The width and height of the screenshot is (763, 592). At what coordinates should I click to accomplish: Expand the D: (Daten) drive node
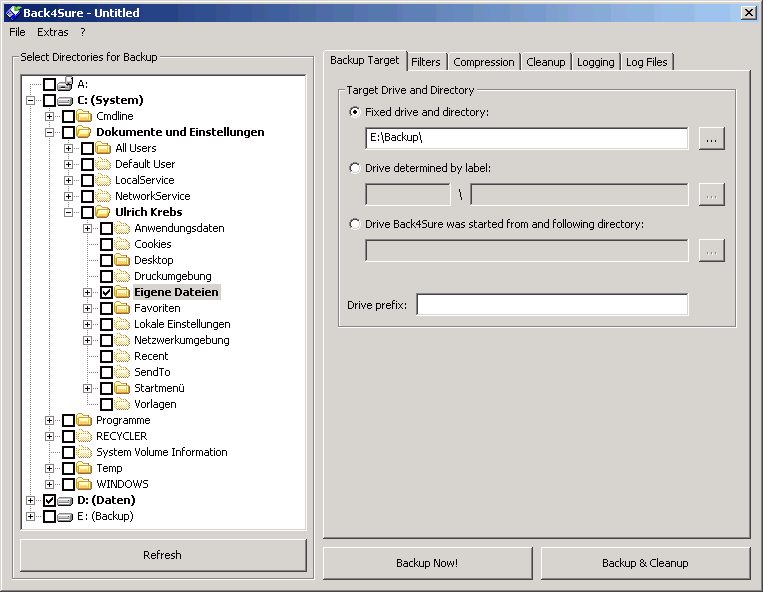click(x=31, y=501)
